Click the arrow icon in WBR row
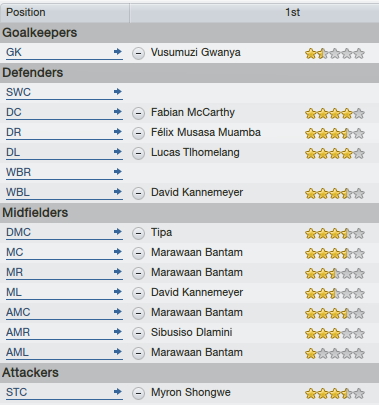The height and width of the screenshot is (405, 379). [117, 172]
